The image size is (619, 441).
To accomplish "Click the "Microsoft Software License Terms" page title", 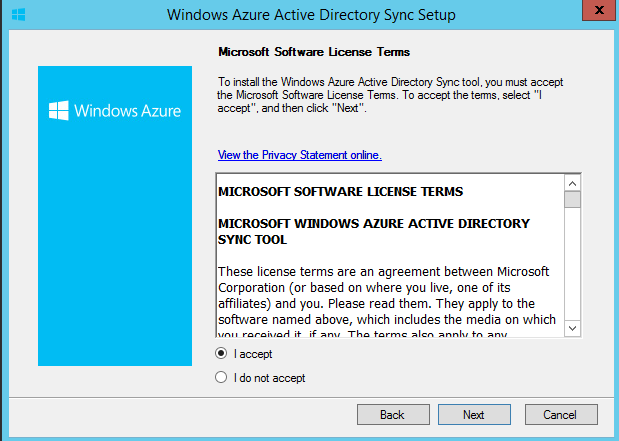I will 314,52.
